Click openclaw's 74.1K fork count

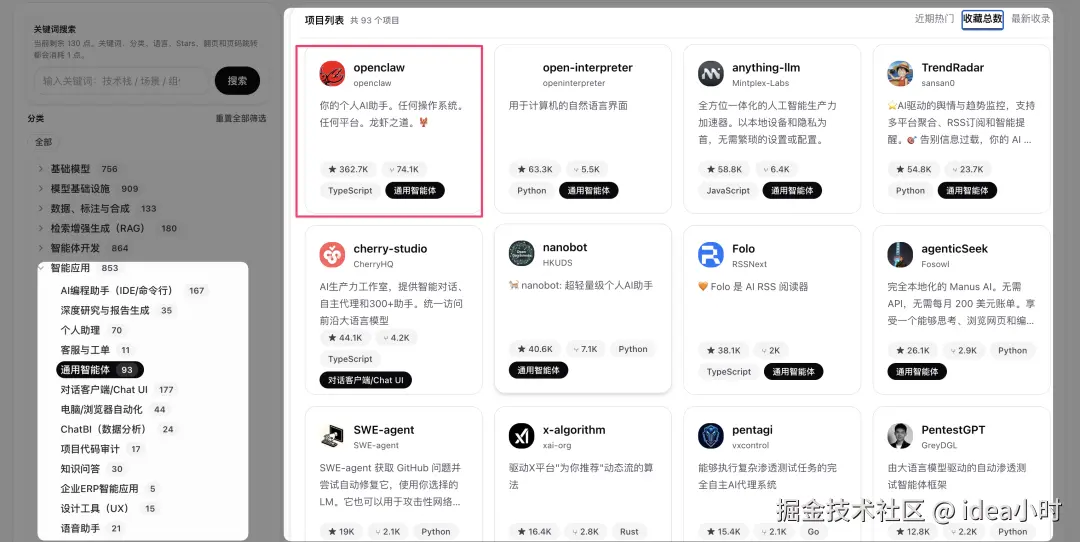coord(404,169)
